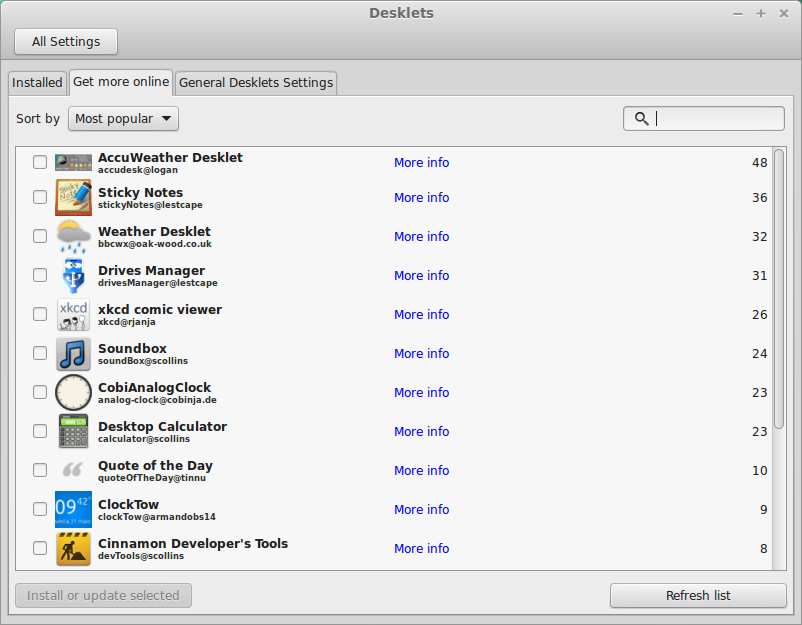The height and width of the screenshot is (625, 802).
Task: Click the Desktop Calculator icon
Action: (73, 431)
